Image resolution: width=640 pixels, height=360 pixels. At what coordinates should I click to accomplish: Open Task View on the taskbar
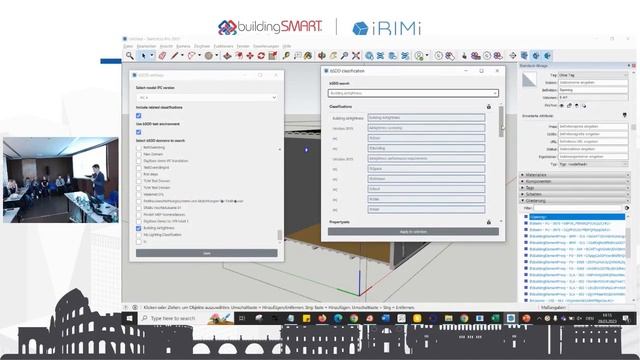click(x=242, y=318)
